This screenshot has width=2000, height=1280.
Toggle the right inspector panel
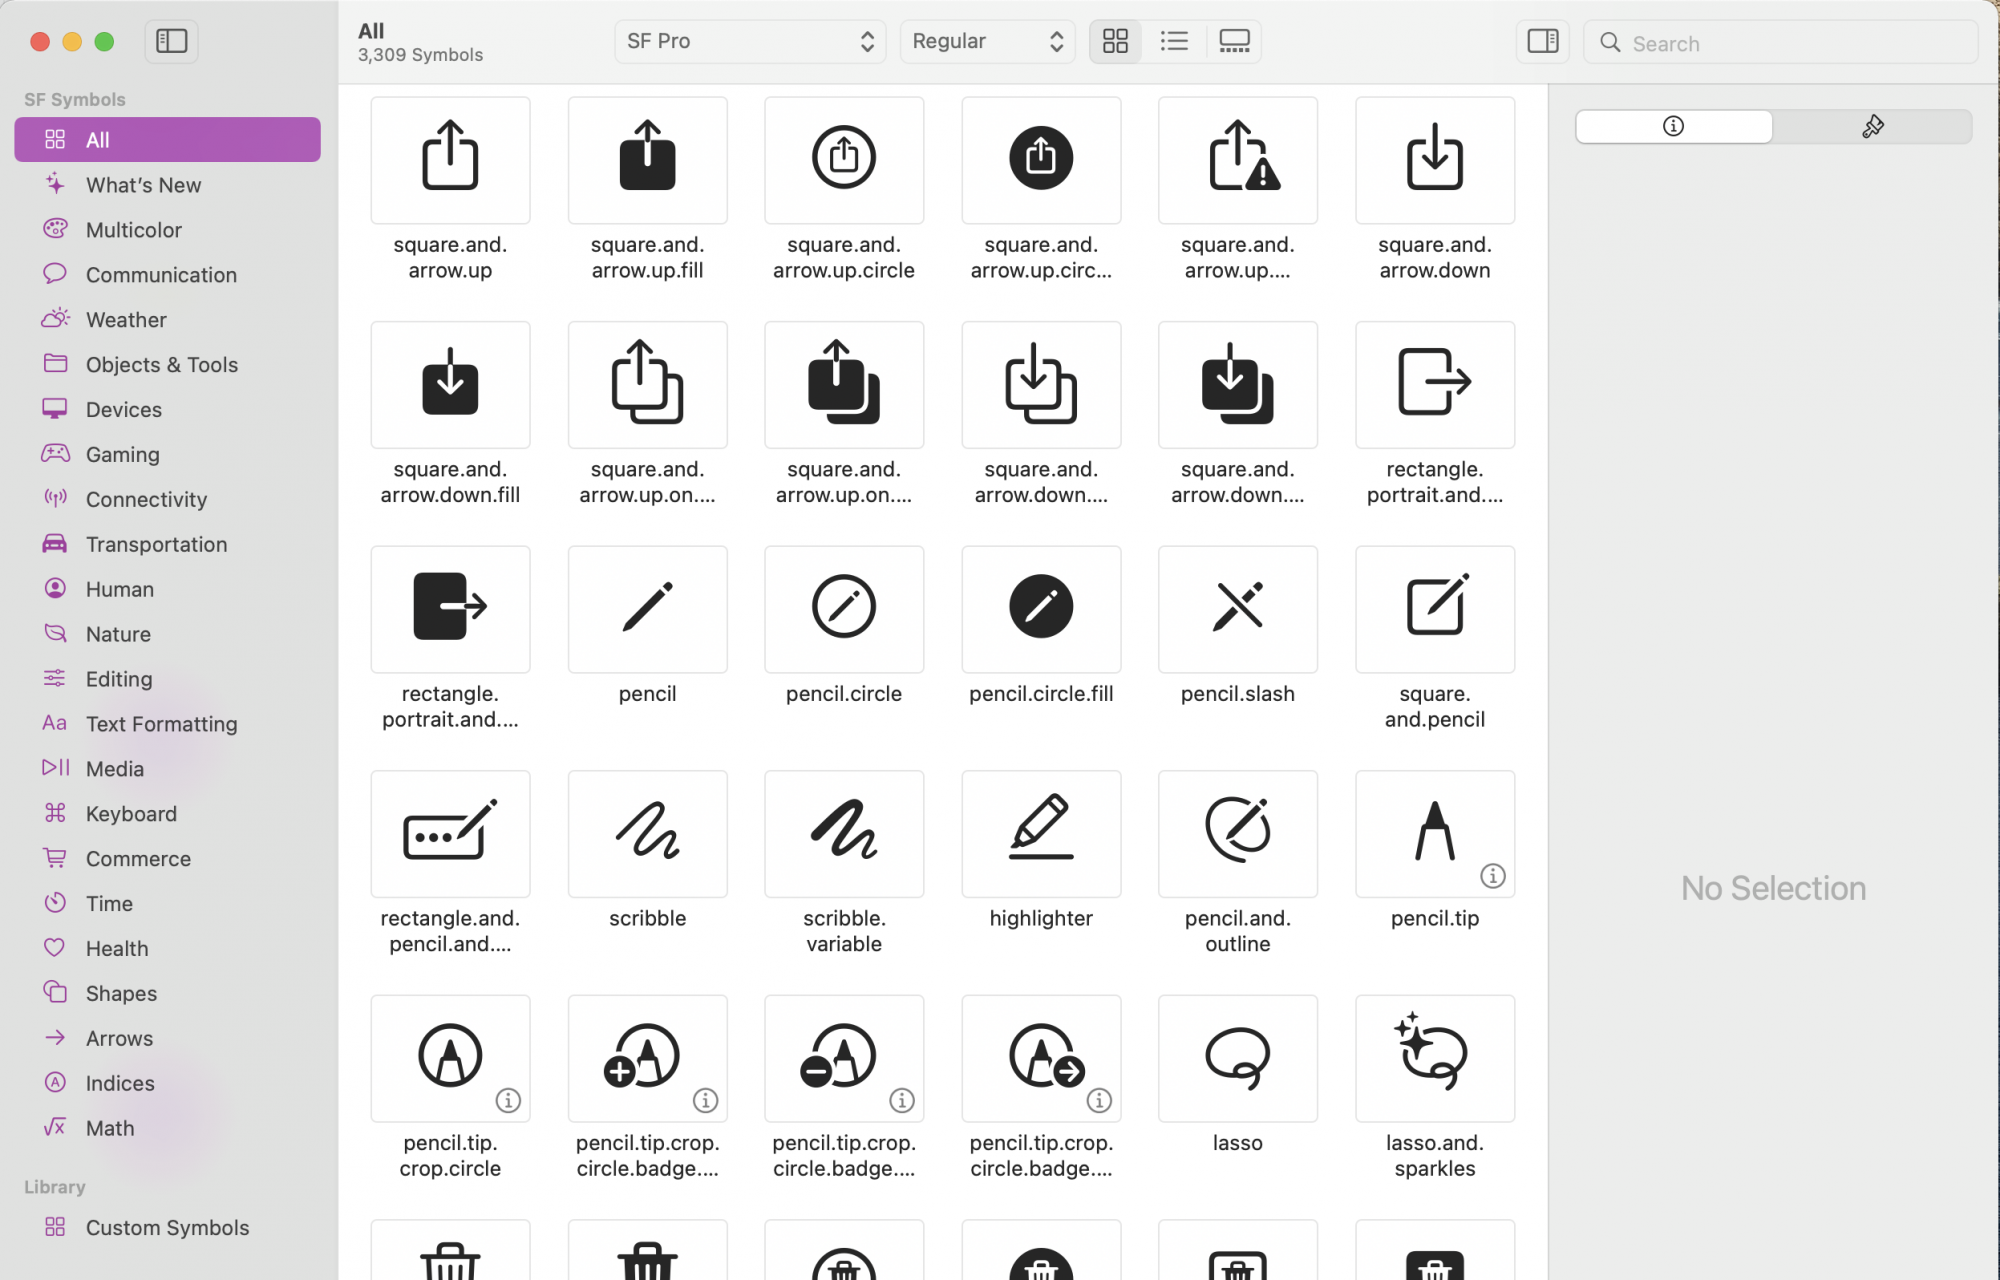(1543, 41)
